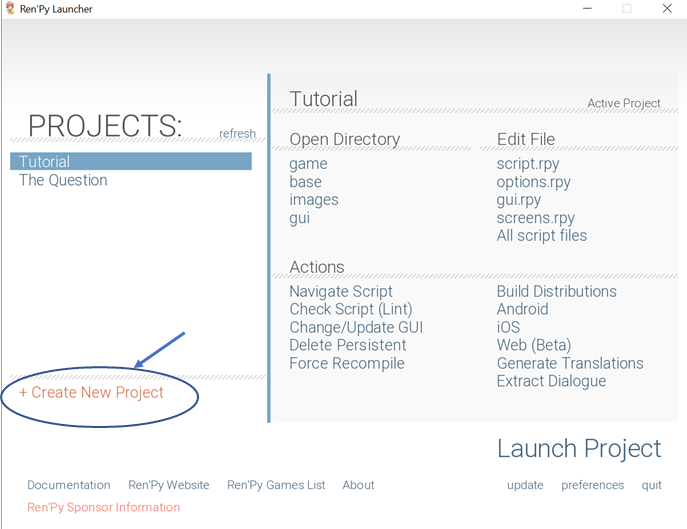The width and height of the screenshot is (687, 529).
Task: Open launcher preferences
Action: point(592,485)
